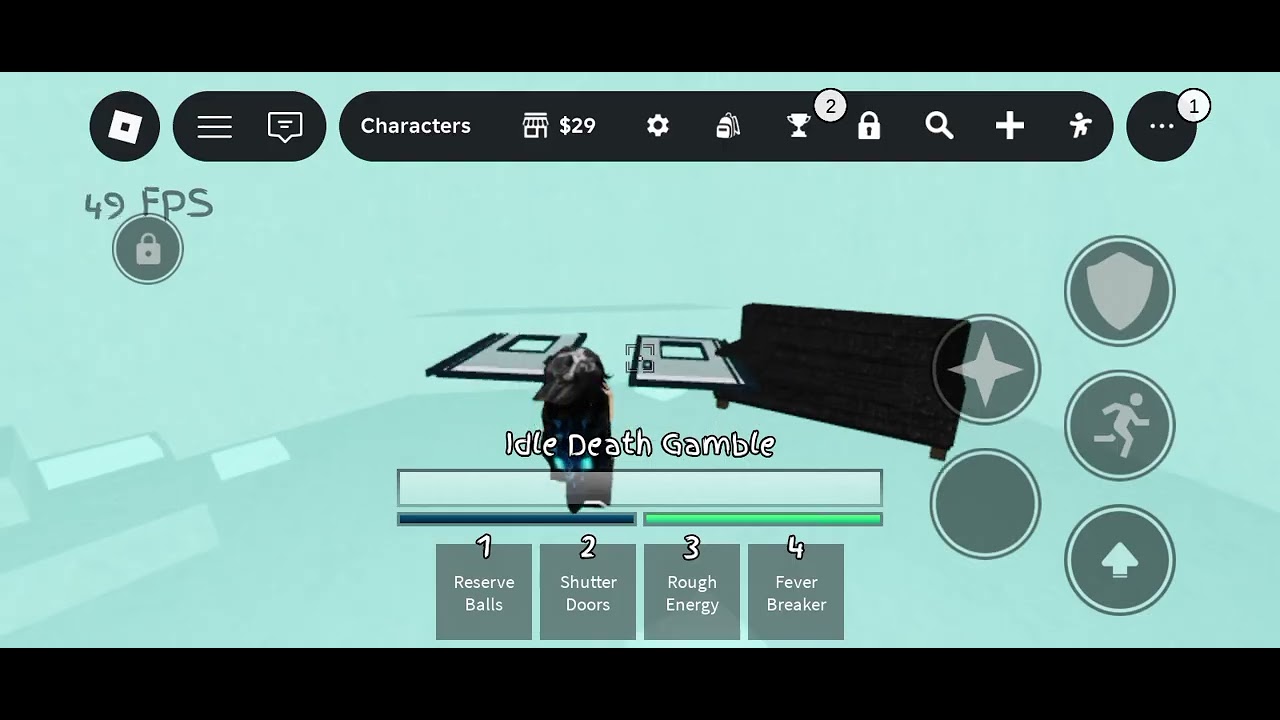This screenshot has width=1280, height=720.
Task: Toggle the shift lock button under FPS
Action: point(148,249)
